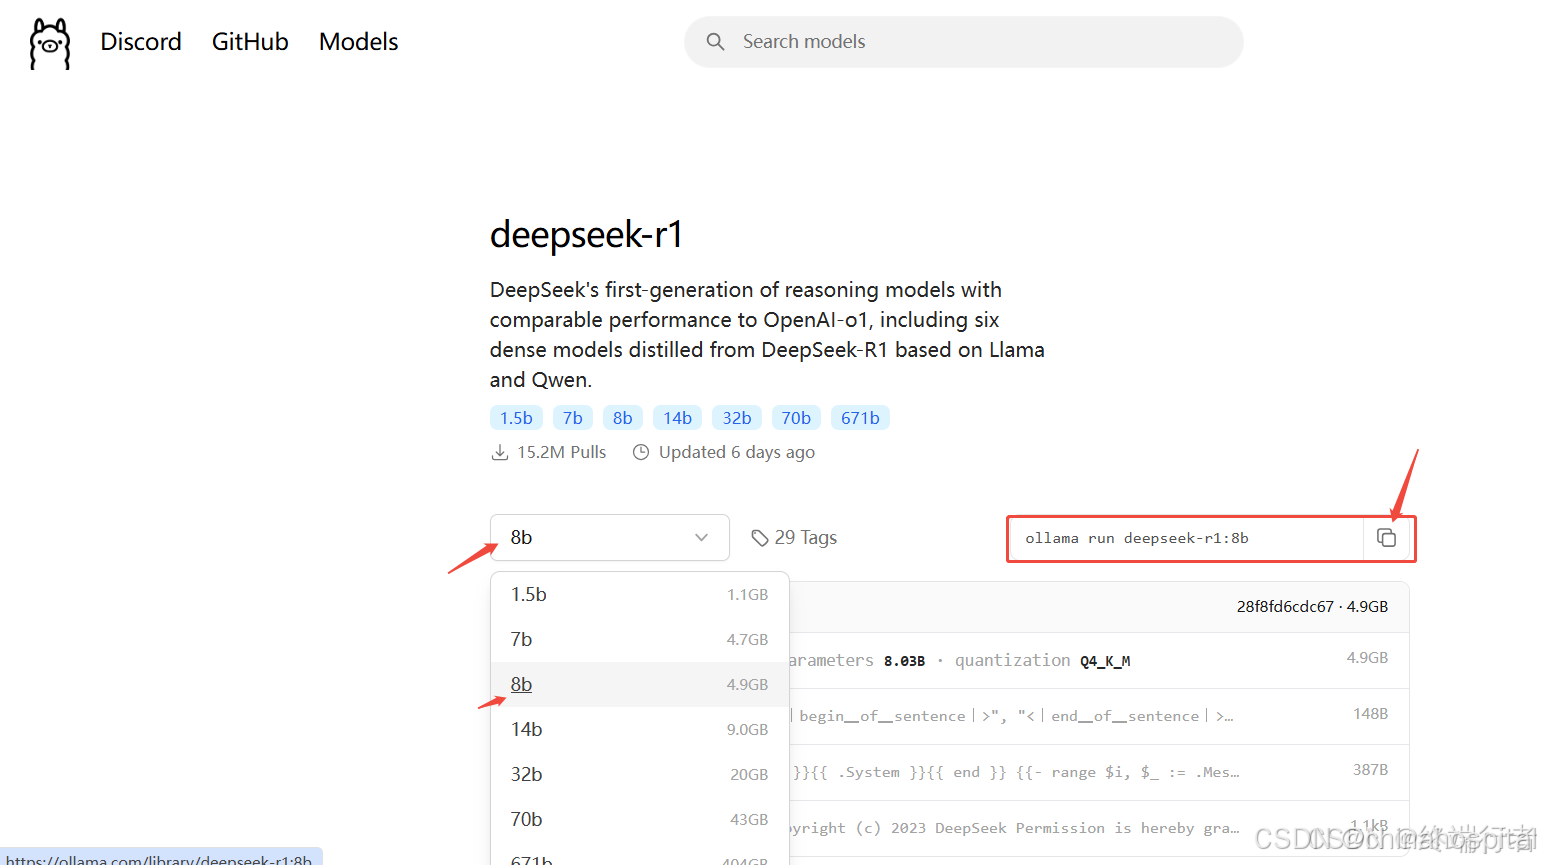
Task: Select the 1.5b size tag badge
Action: click(516, 418)
